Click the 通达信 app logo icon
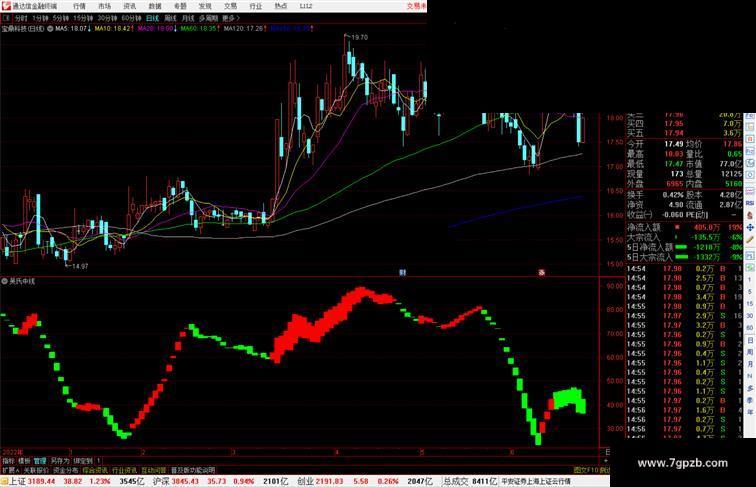Screen dimensions: 756x487 (6, 6)
